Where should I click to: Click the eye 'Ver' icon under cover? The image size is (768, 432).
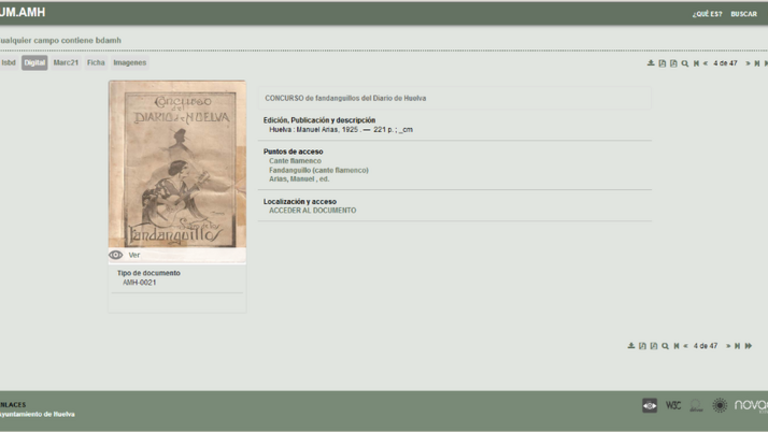(x=116, y=255)
